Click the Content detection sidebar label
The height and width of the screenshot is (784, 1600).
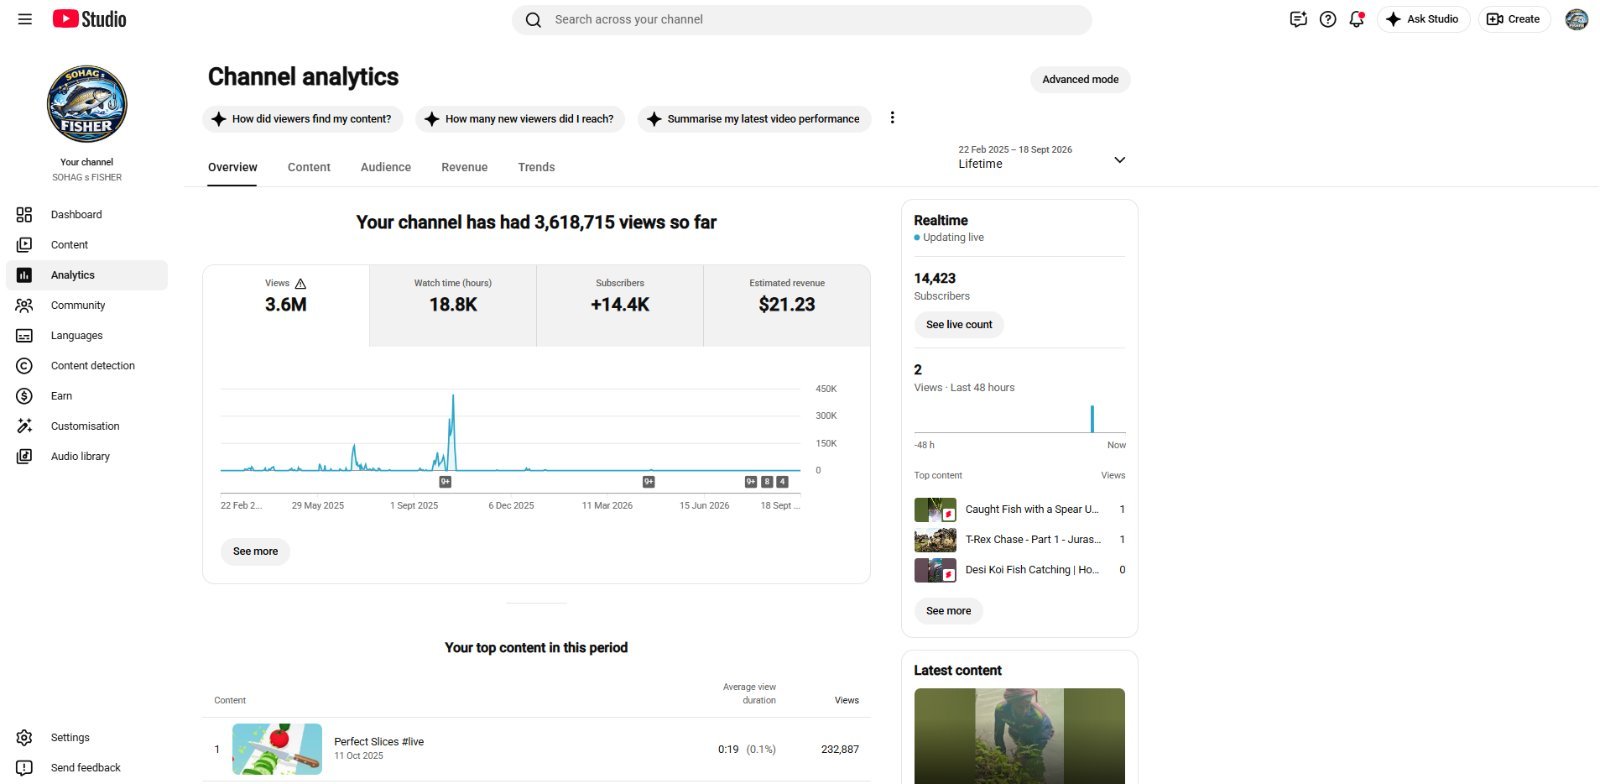pyautogui.click(x=93, y=366)
